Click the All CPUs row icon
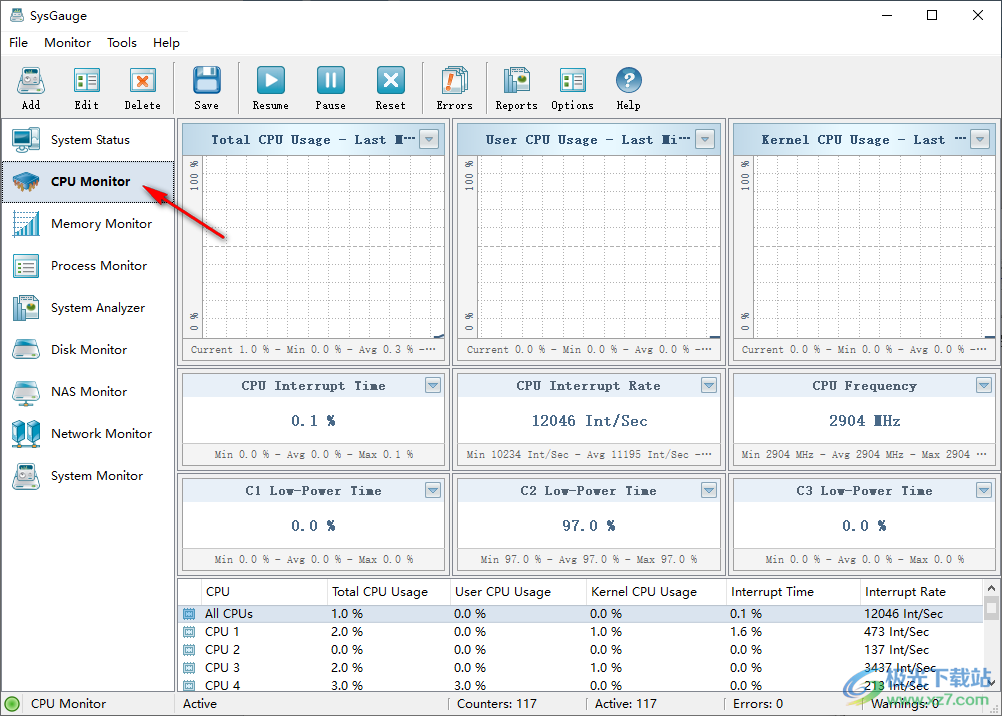 pos(189,614)
